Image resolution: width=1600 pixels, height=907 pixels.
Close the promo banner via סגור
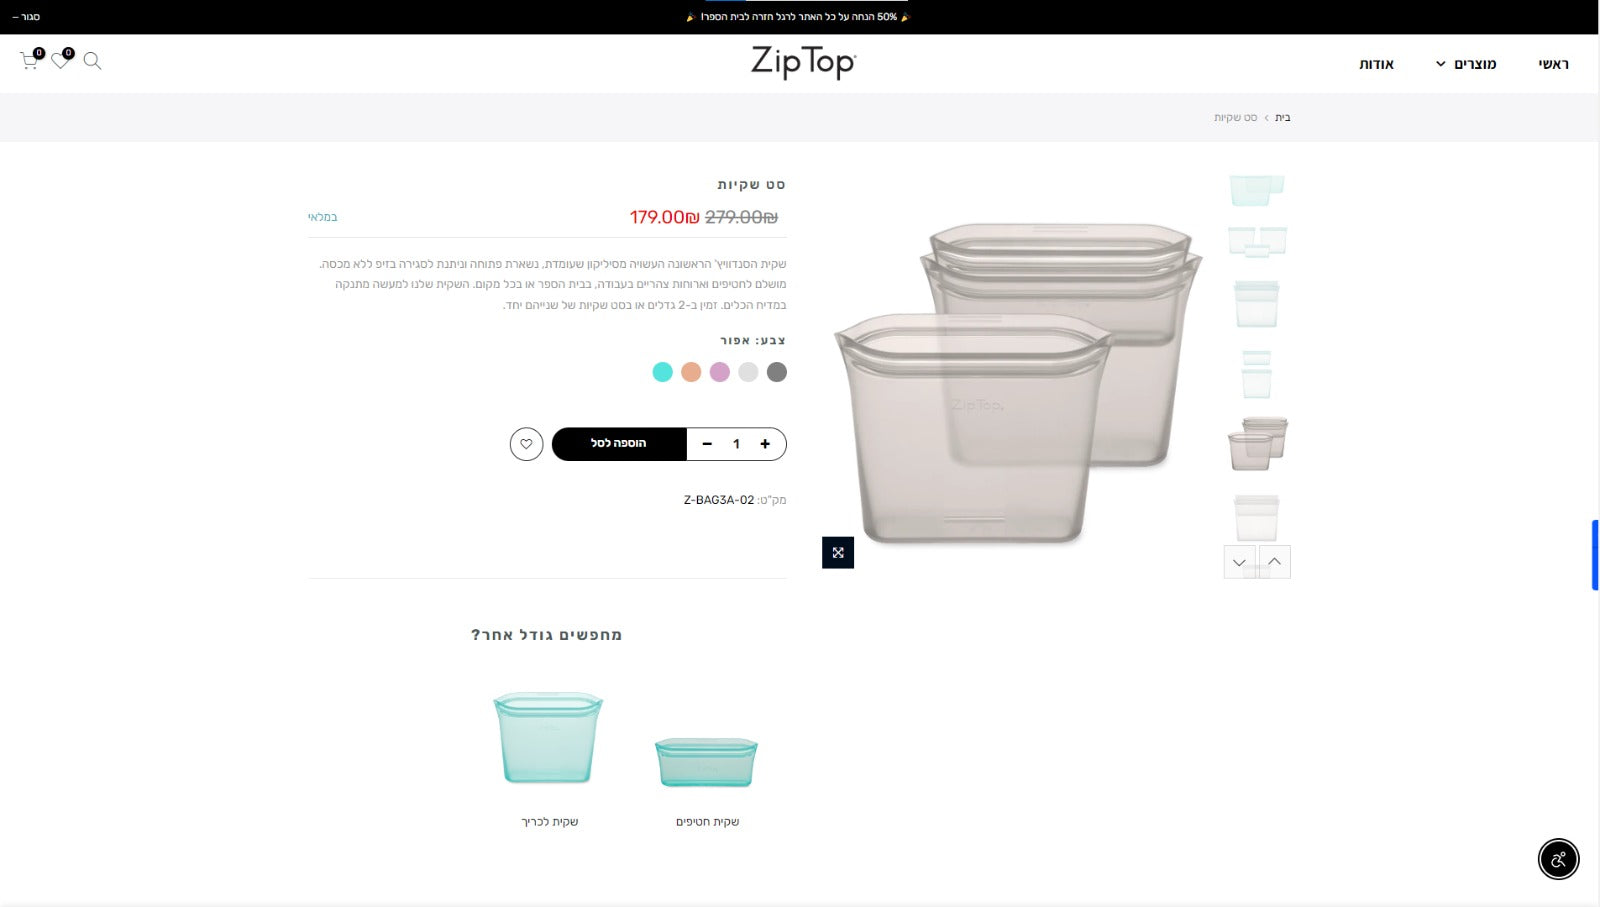pyautogui.click(x=26, y=17)
